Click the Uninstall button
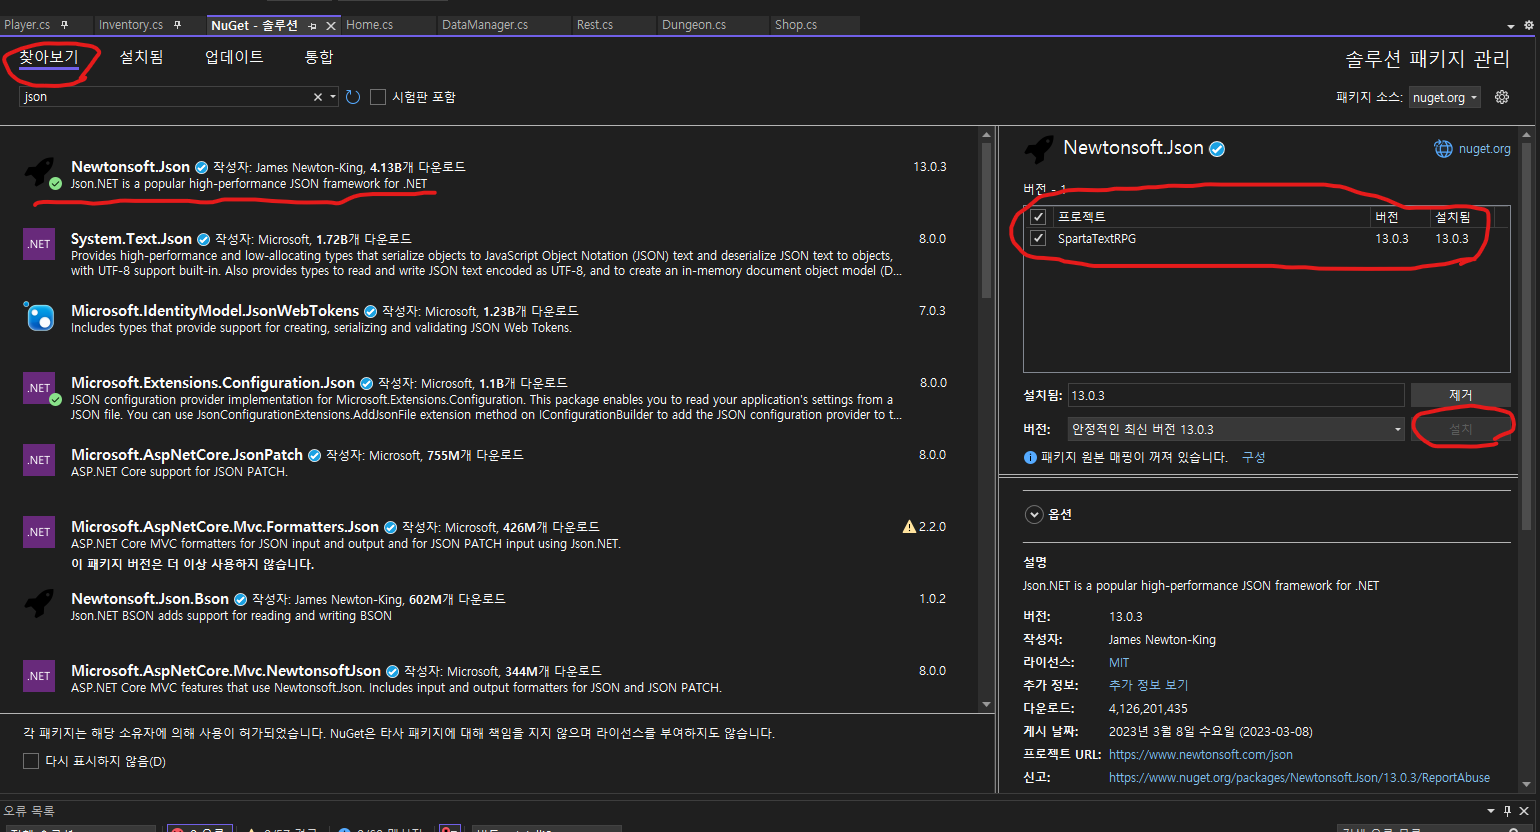The height and width of the screenshot is (832, 1540). (x=1460, y=395)
